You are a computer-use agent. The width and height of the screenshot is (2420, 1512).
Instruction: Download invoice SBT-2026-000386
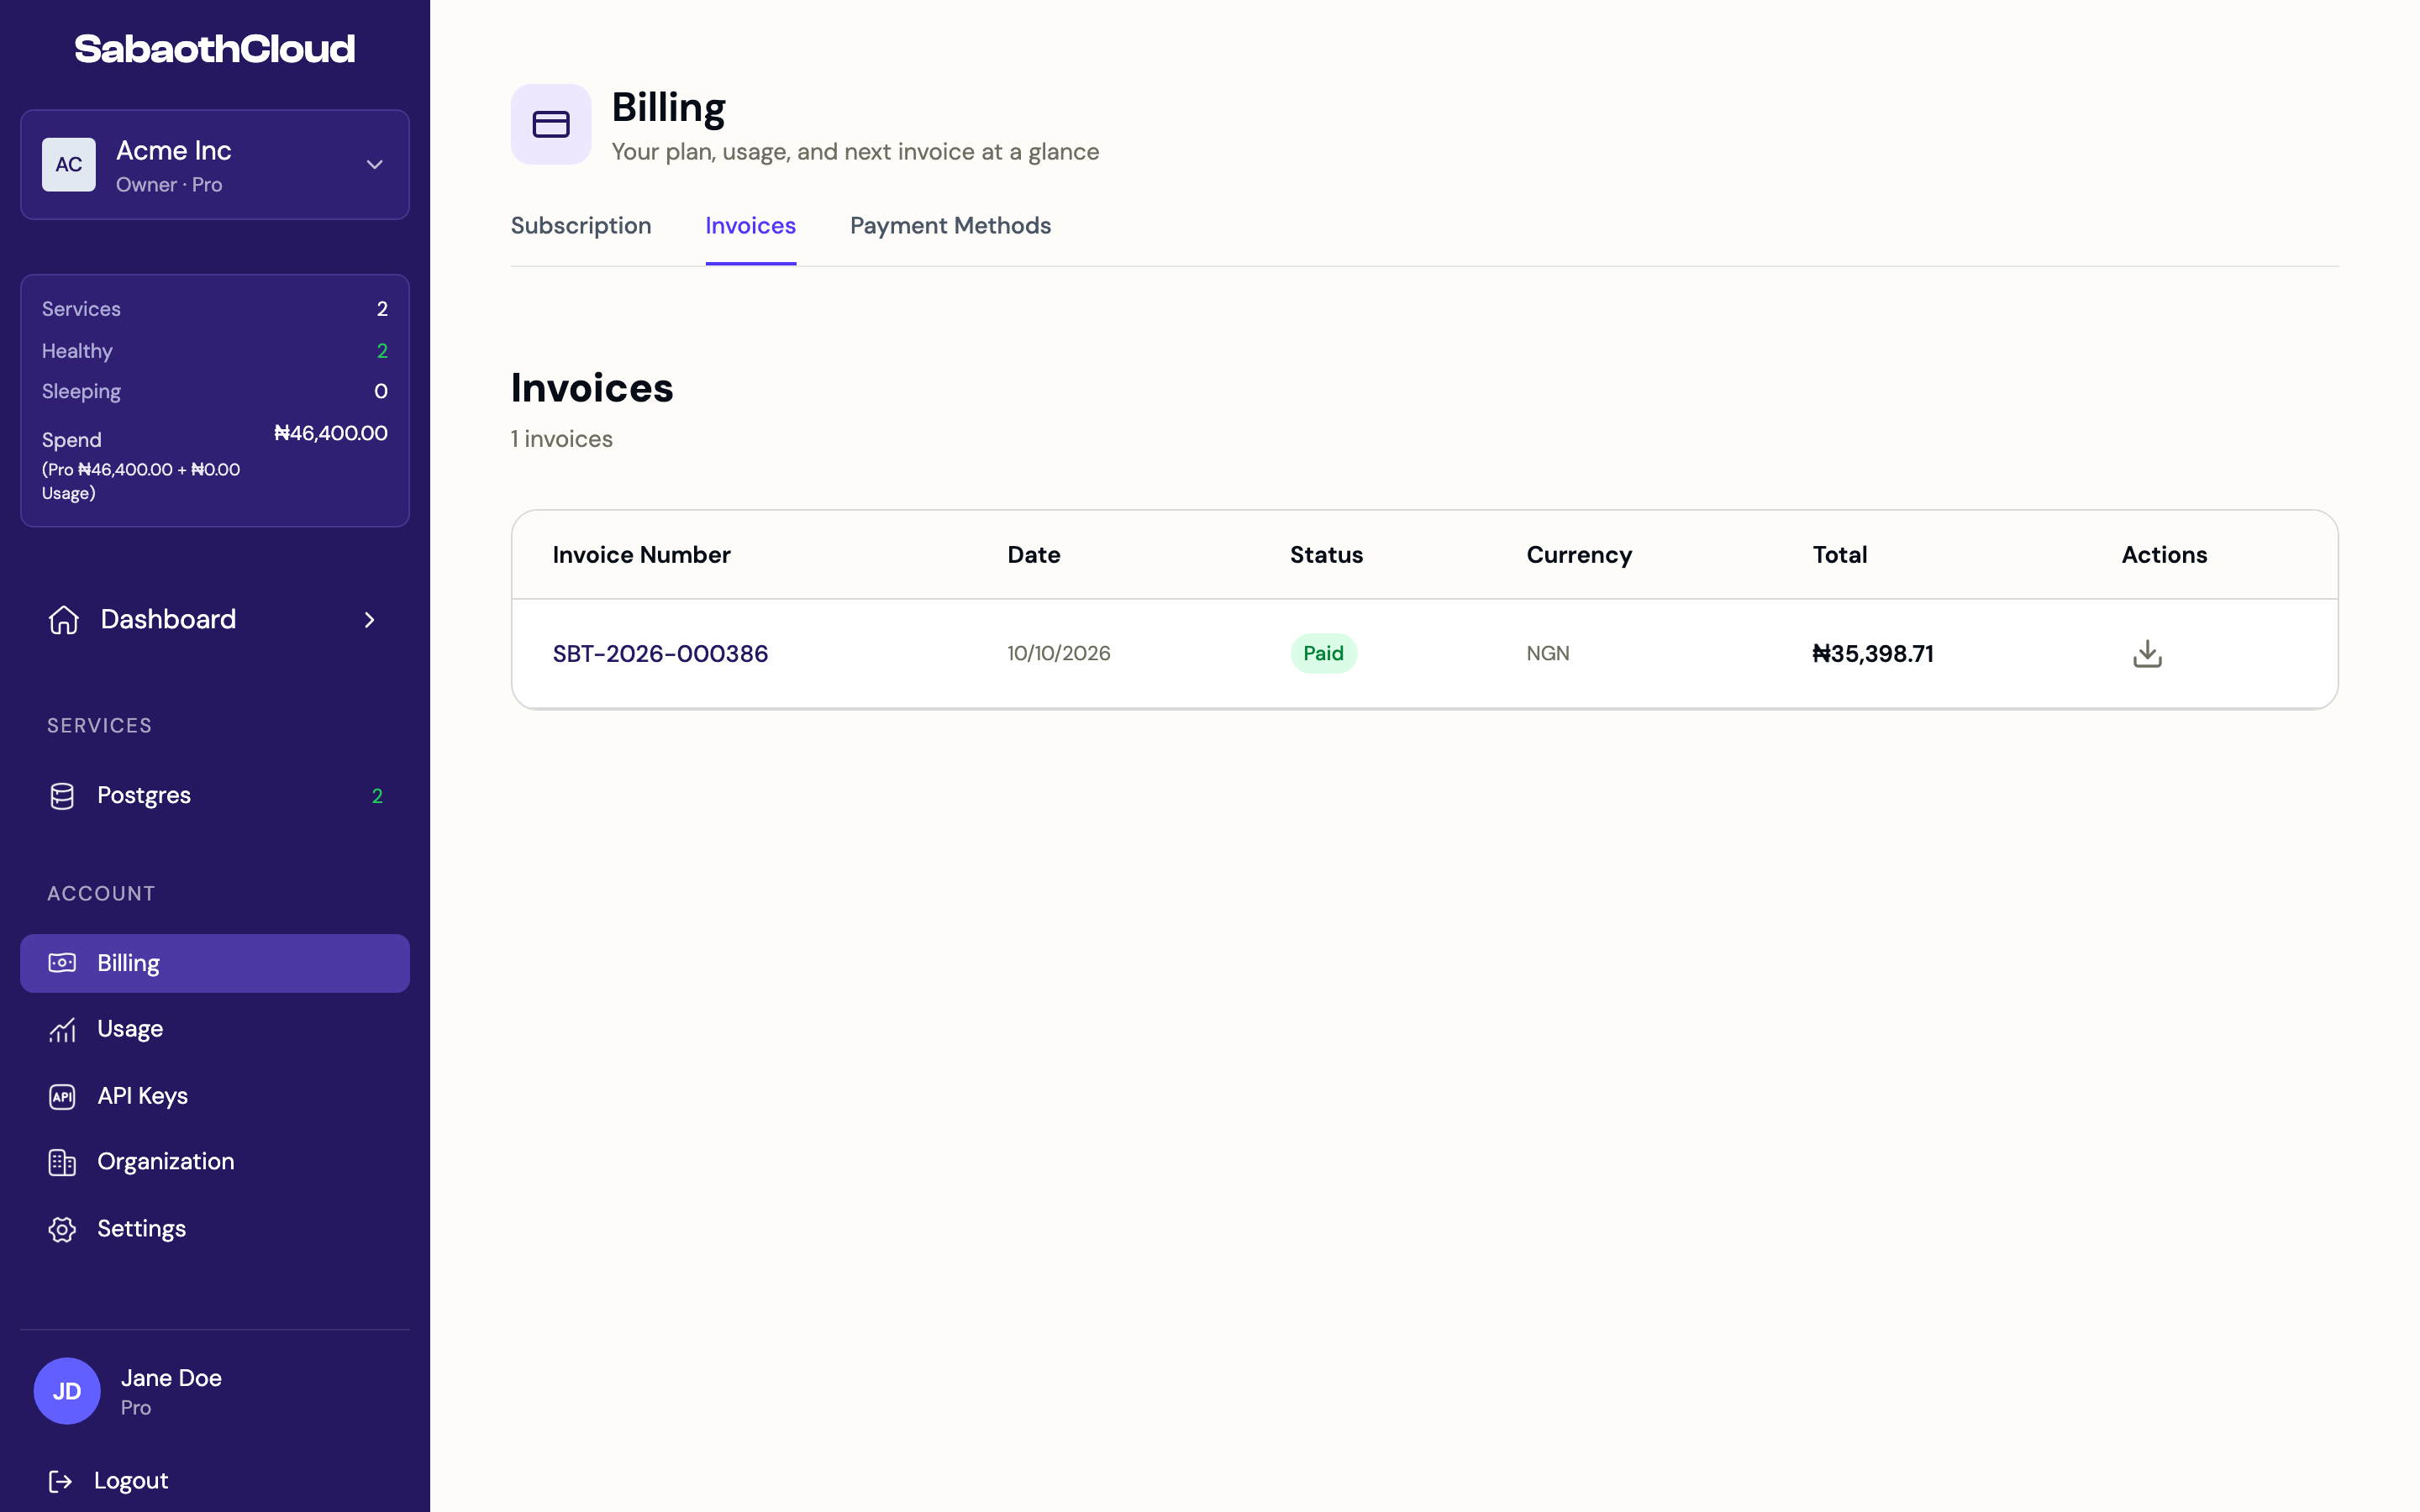coord(2147,653)
